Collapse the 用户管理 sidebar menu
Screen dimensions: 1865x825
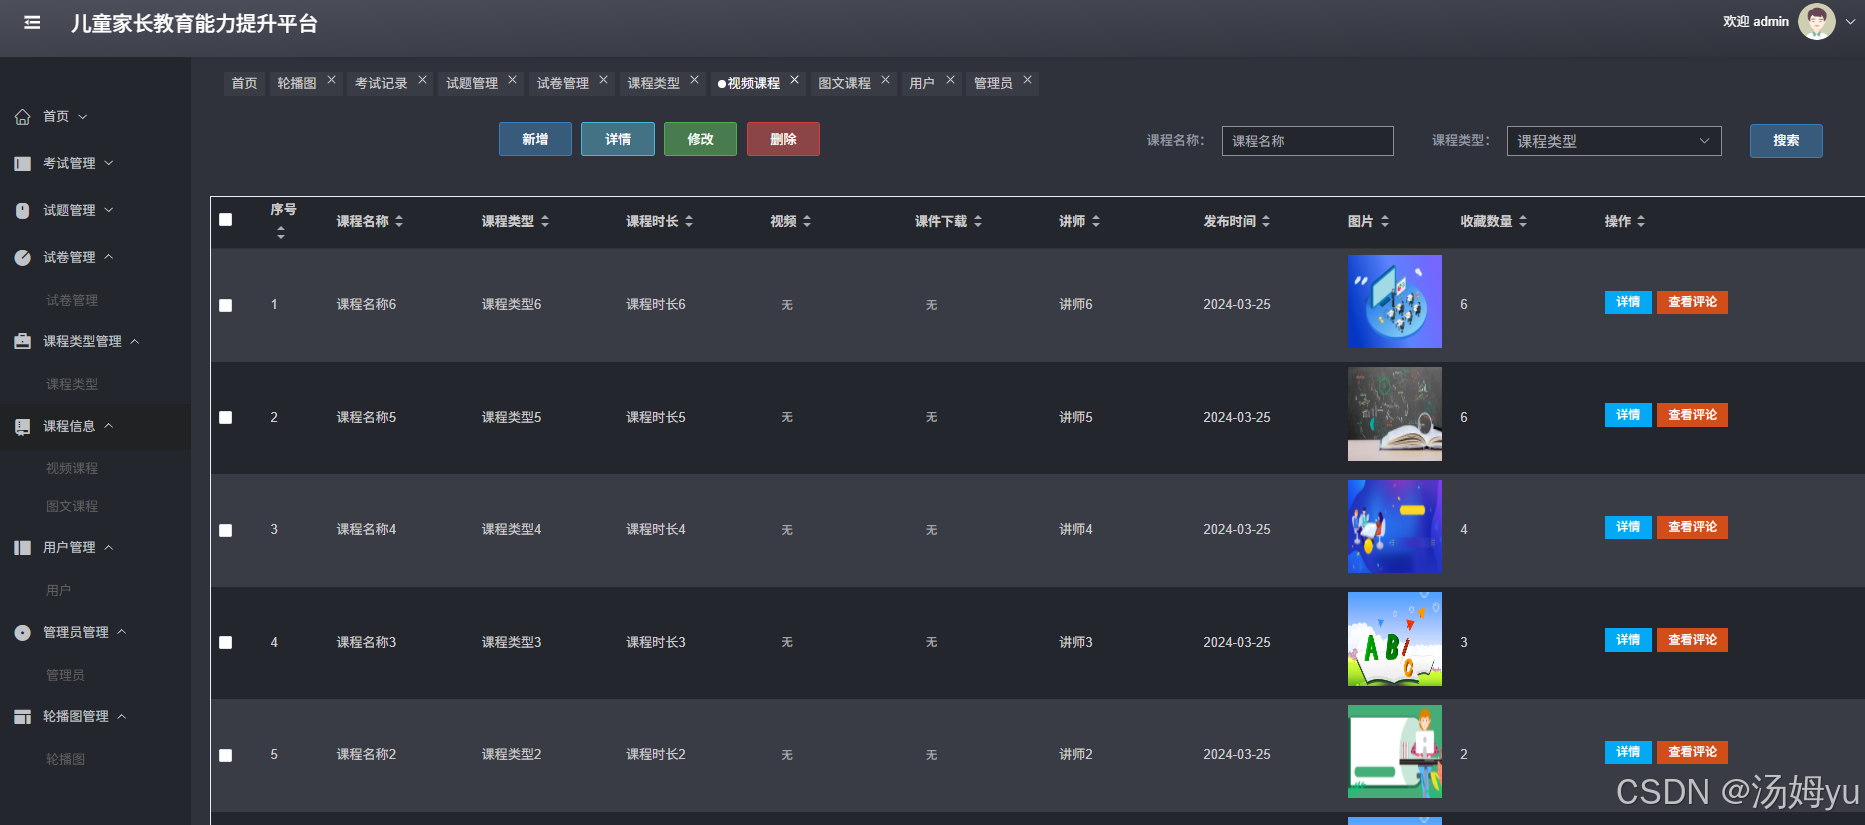click(x=109, y=547)
